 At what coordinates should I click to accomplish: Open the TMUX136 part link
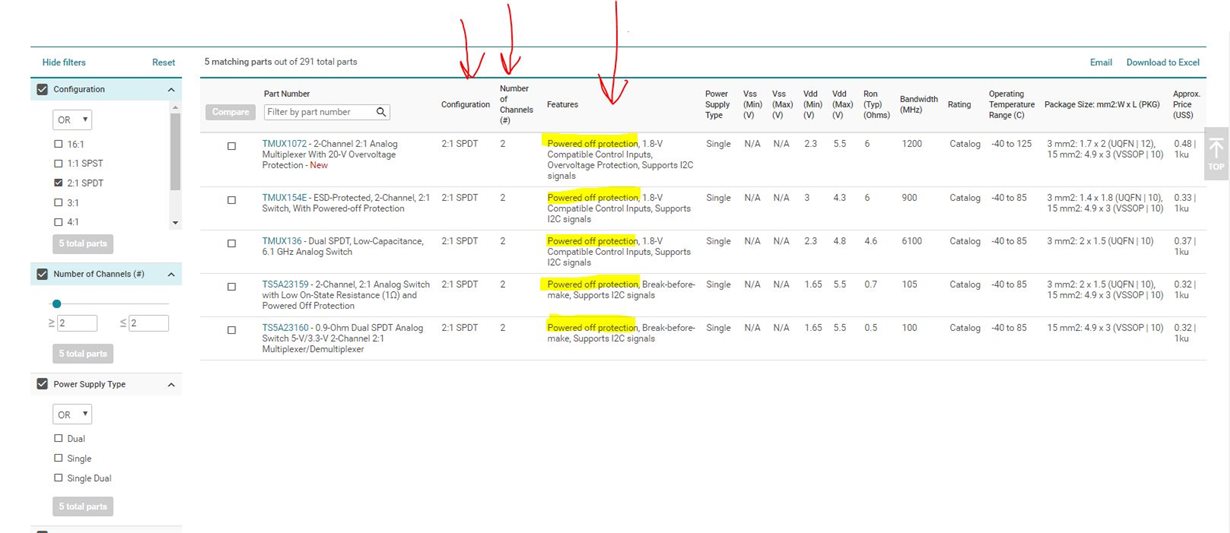pos(282,241)
